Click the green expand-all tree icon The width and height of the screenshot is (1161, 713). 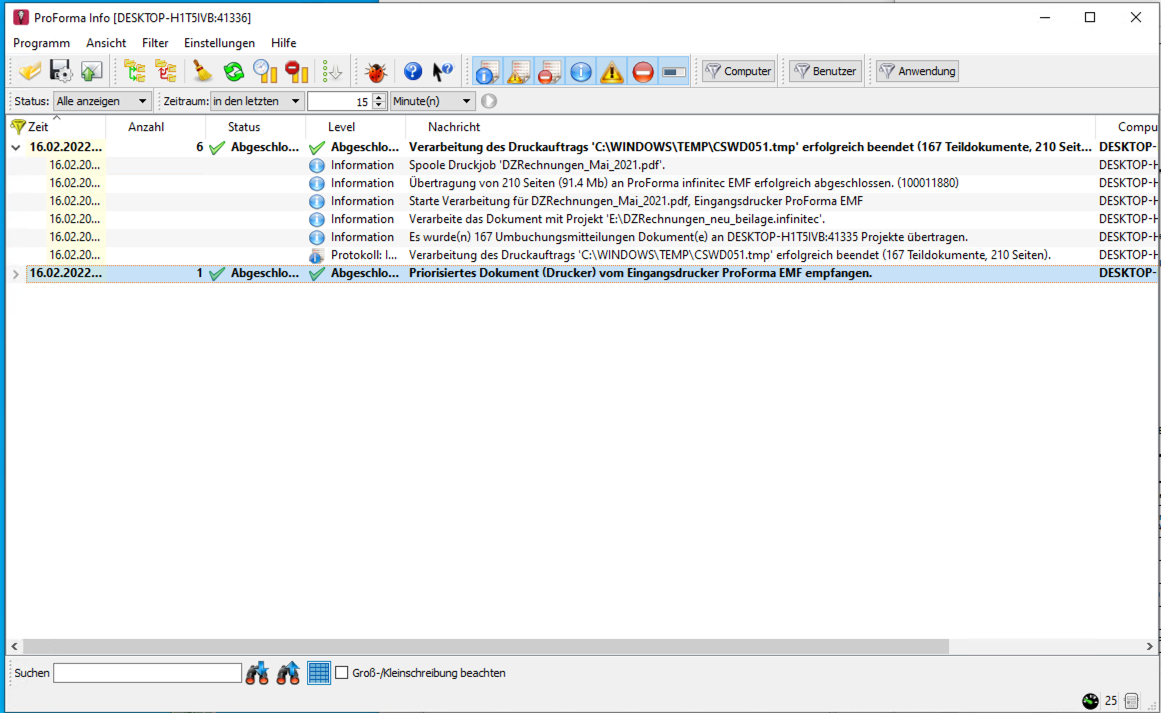click(135, 71)
